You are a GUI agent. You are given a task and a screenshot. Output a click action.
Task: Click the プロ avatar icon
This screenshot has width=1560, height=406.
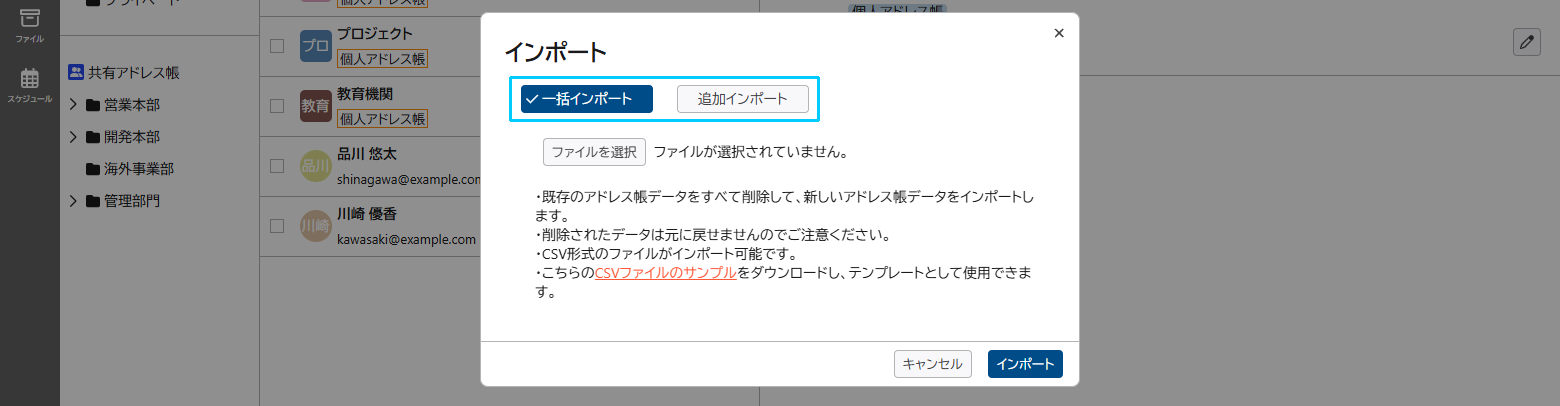click(315, 46)
